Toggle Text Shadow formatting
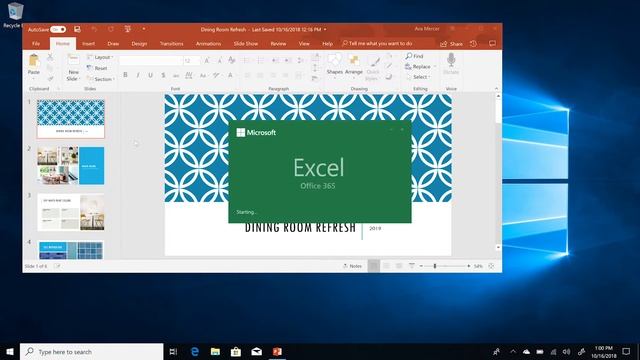This screenshot has width=640, height=360. [x=163, y=75]
